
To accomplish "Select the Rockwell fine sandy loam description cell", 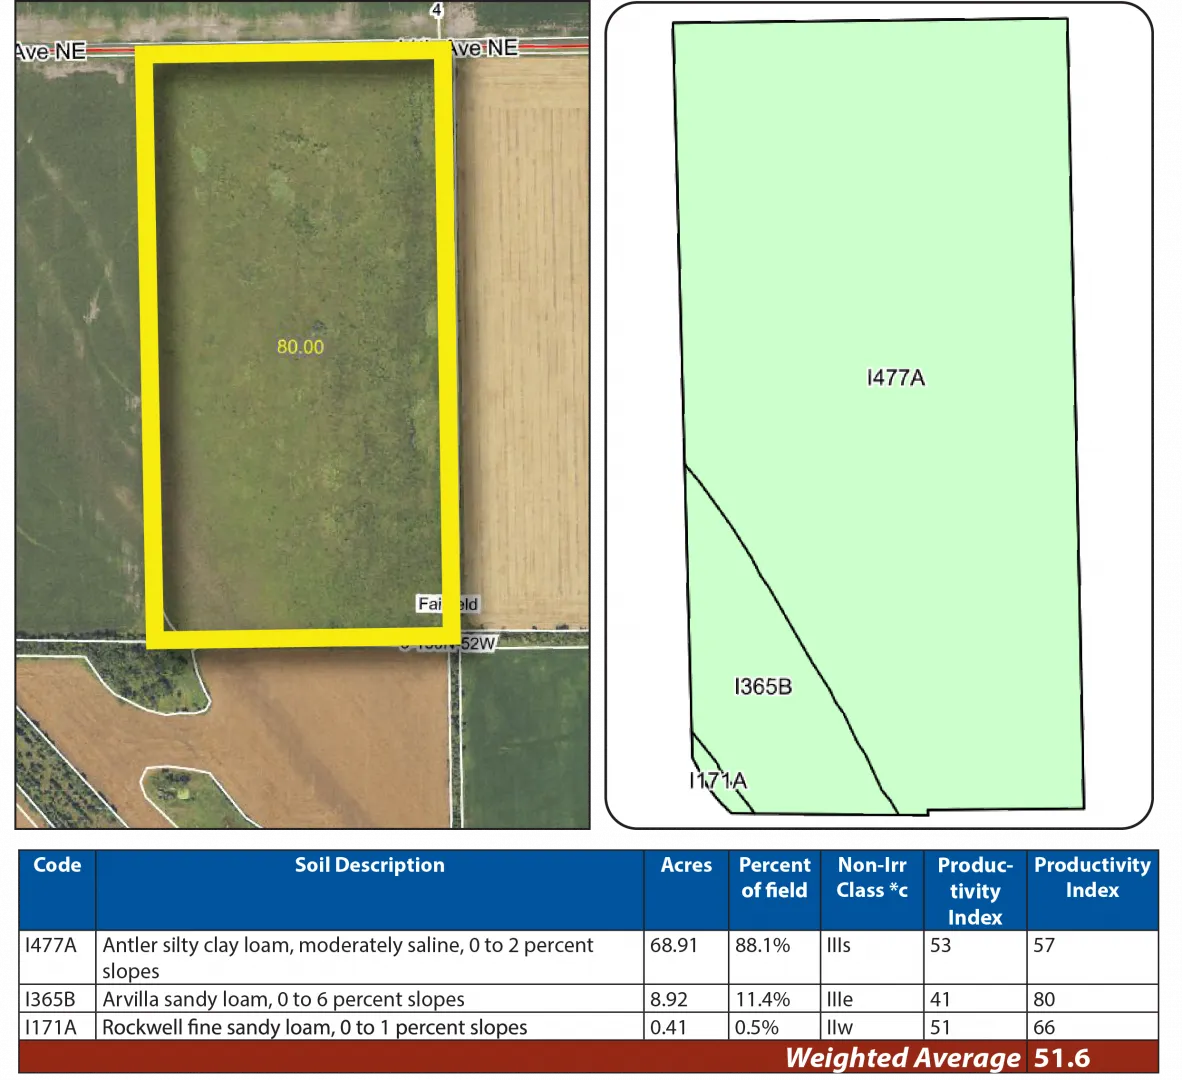I will pos(314,1027).
